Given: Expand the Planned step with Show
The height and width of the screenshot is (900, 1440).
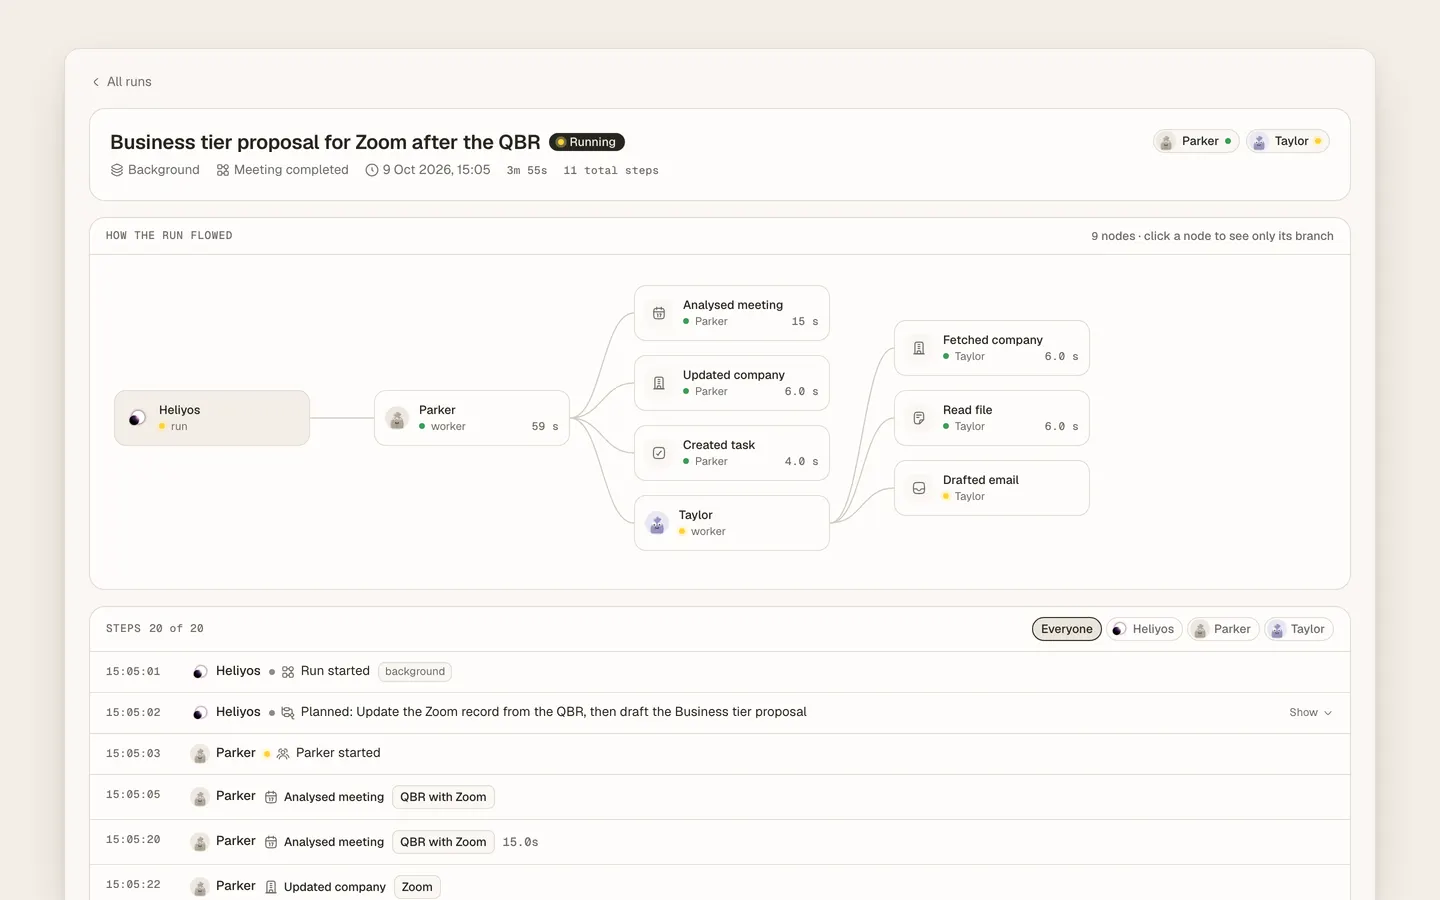Looking at the screenshot, I should (1310, 713).
